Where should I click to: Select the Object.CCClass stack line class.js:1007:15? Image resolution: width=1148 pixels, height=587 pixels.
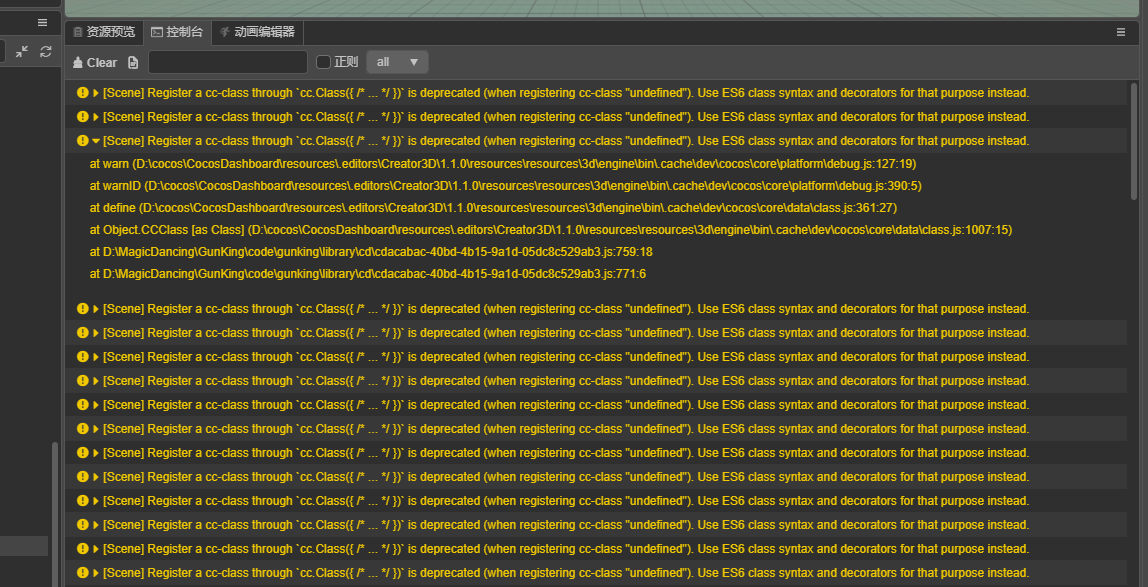pyautogui.click(x=551, y=230)
